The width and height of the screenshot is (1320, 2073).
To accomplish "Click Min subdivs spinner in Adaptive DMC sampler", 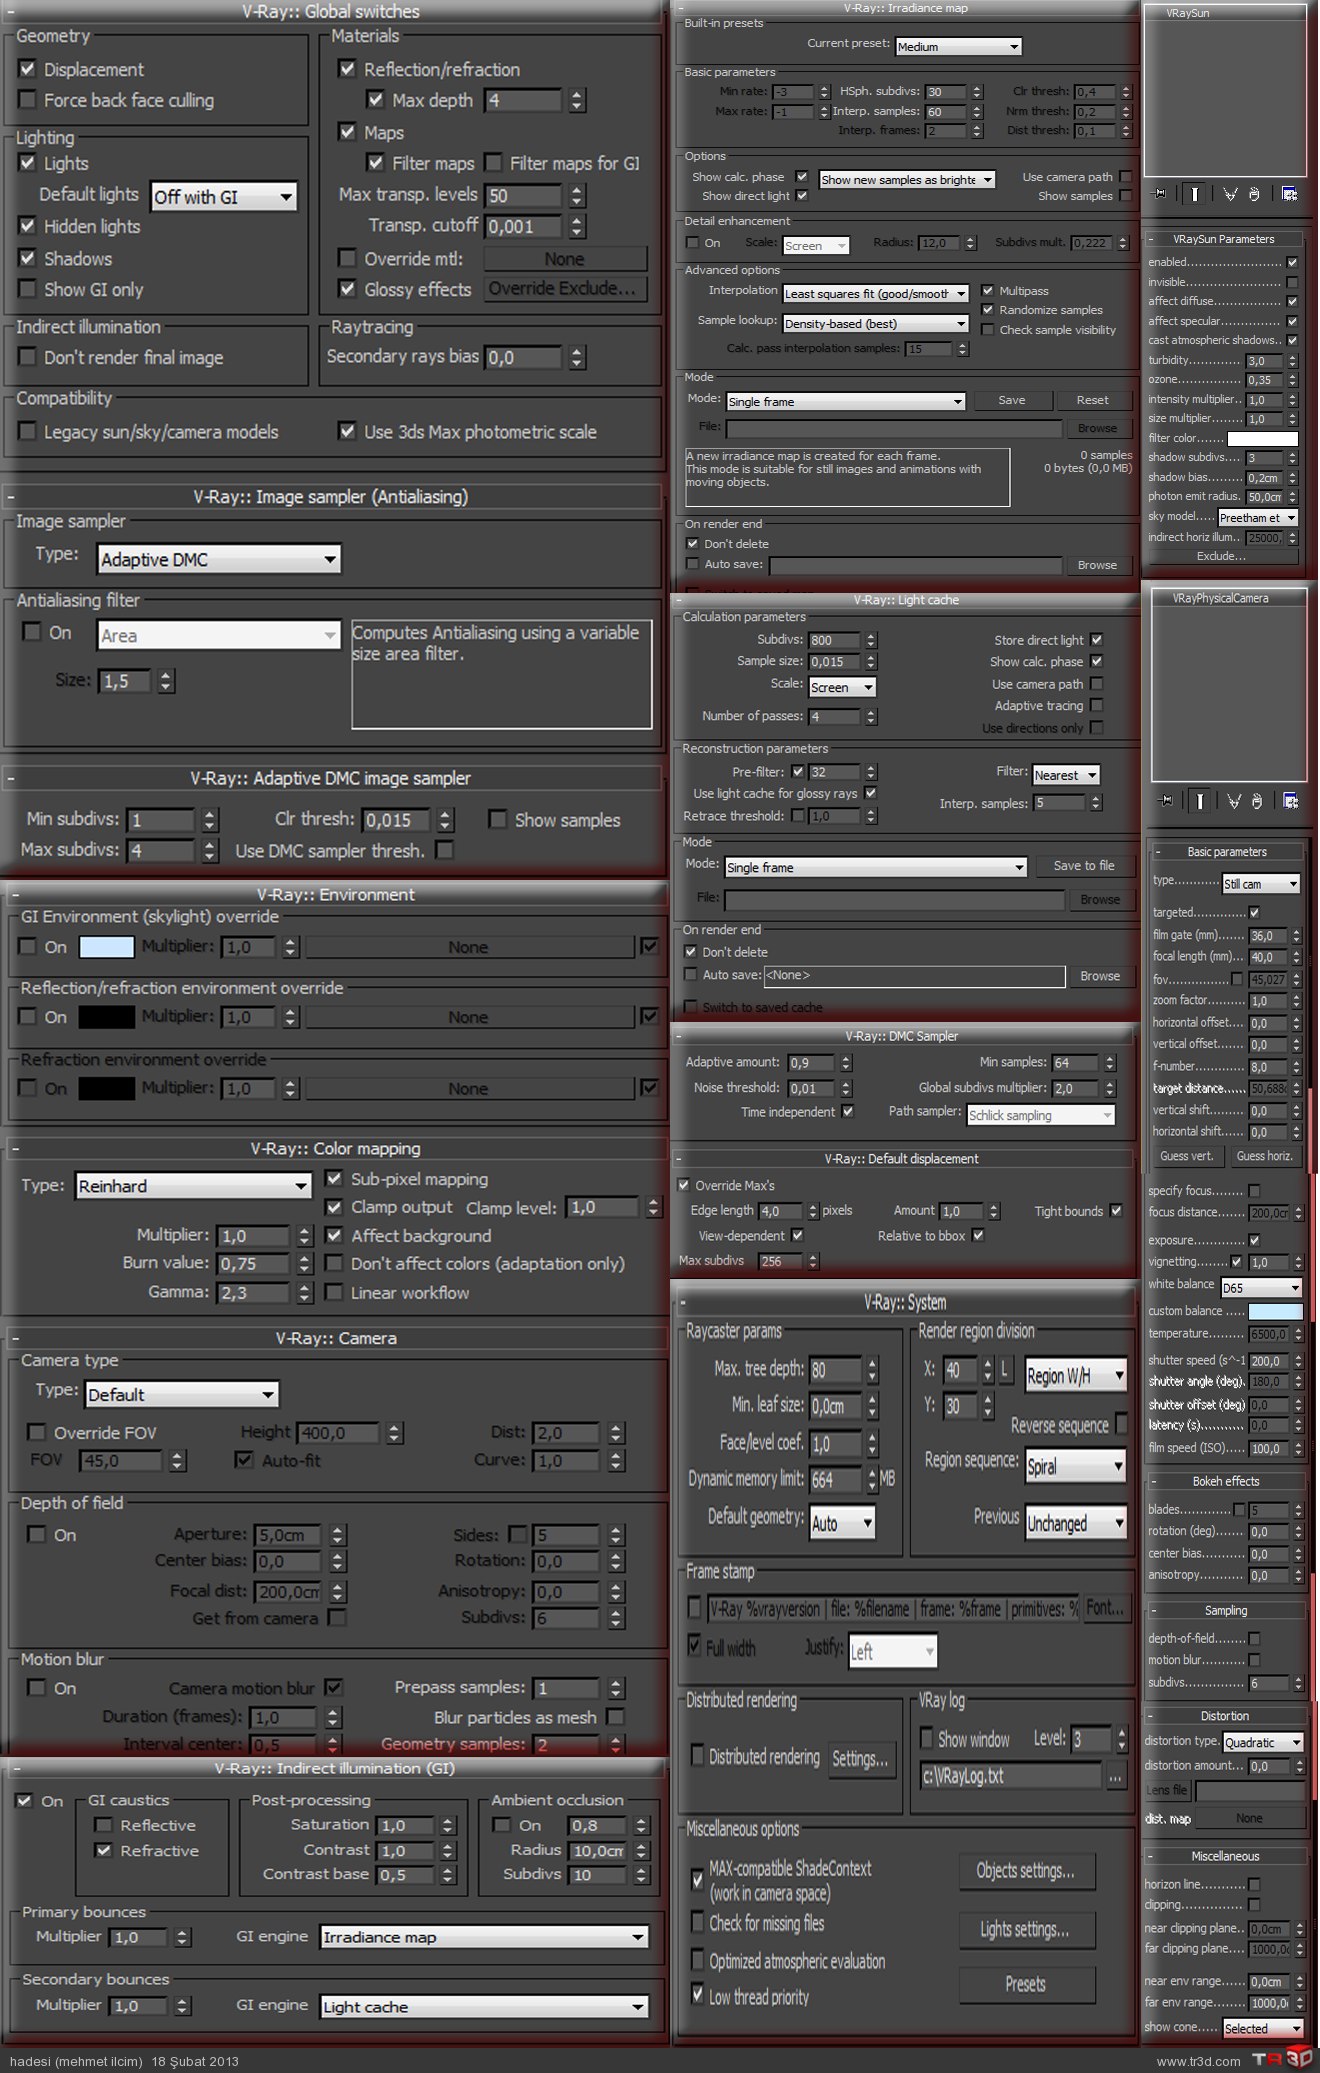I will coord(209,820).
